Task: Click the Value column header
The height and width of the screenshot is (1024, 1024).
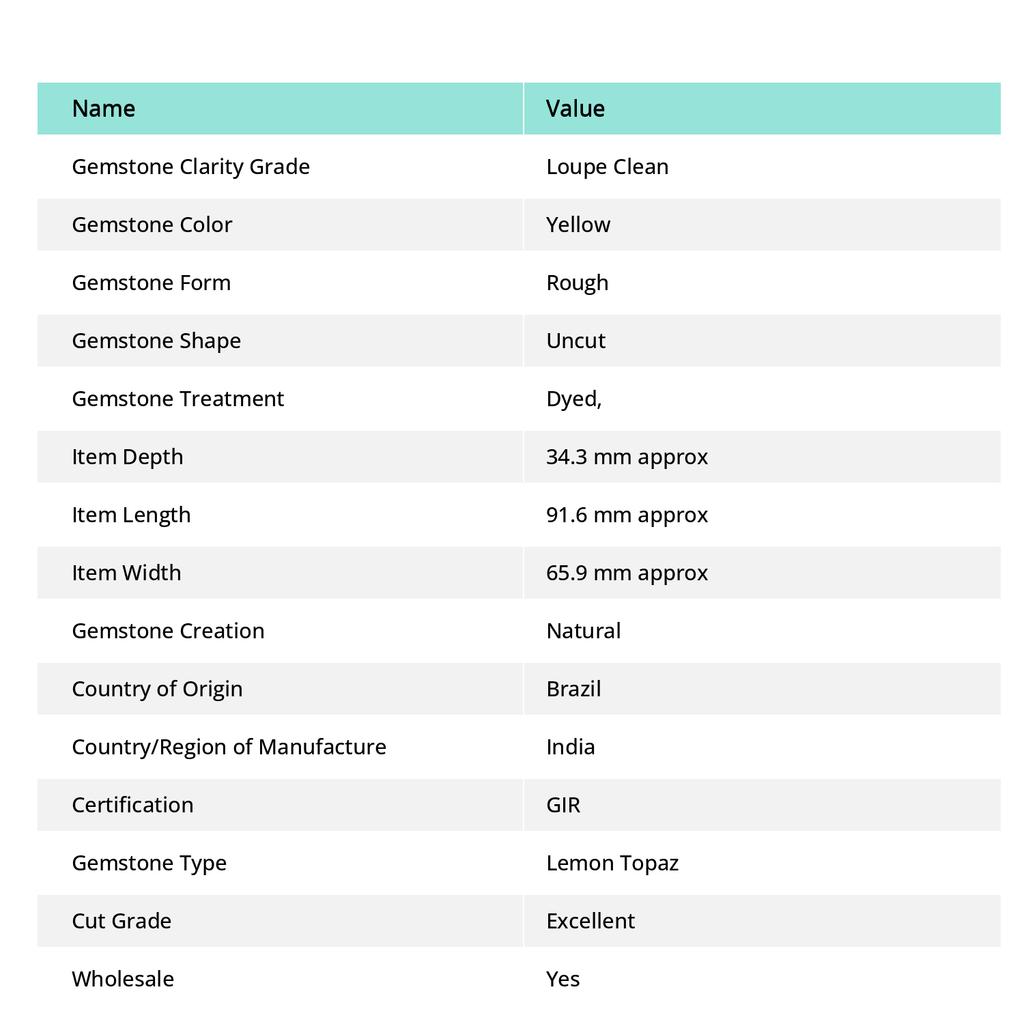Action: [575, 108]
